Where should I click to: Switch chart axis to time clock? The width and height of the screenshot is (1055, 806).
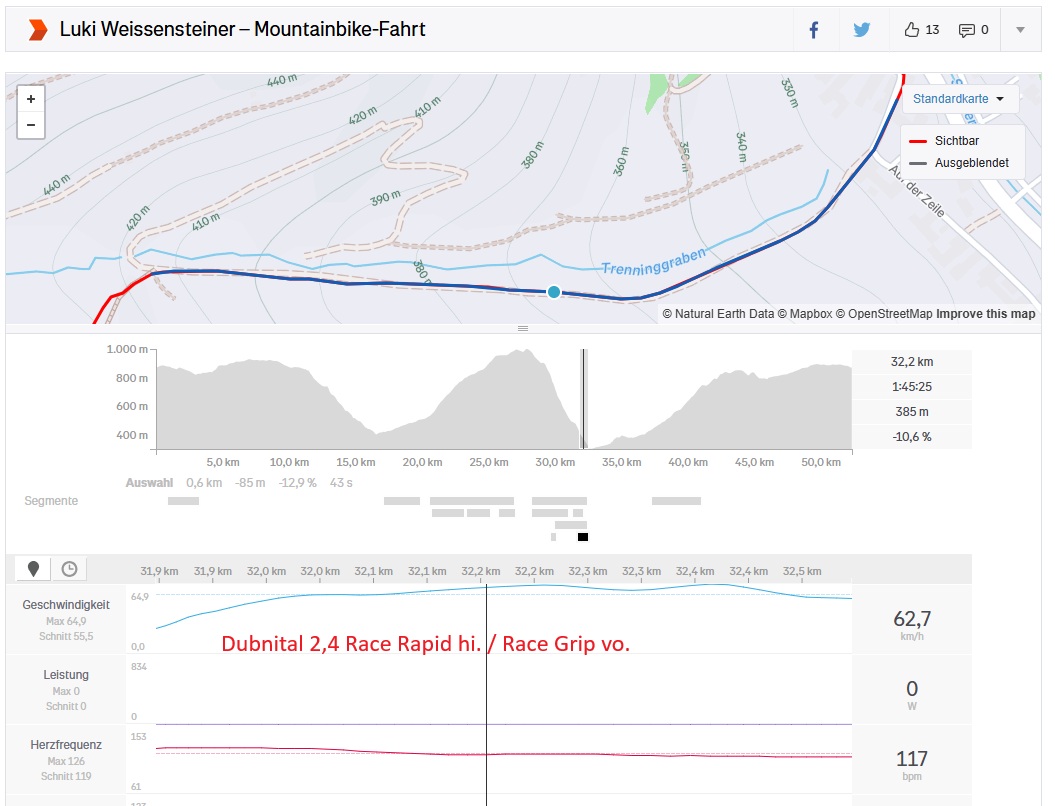click(69, 569)
